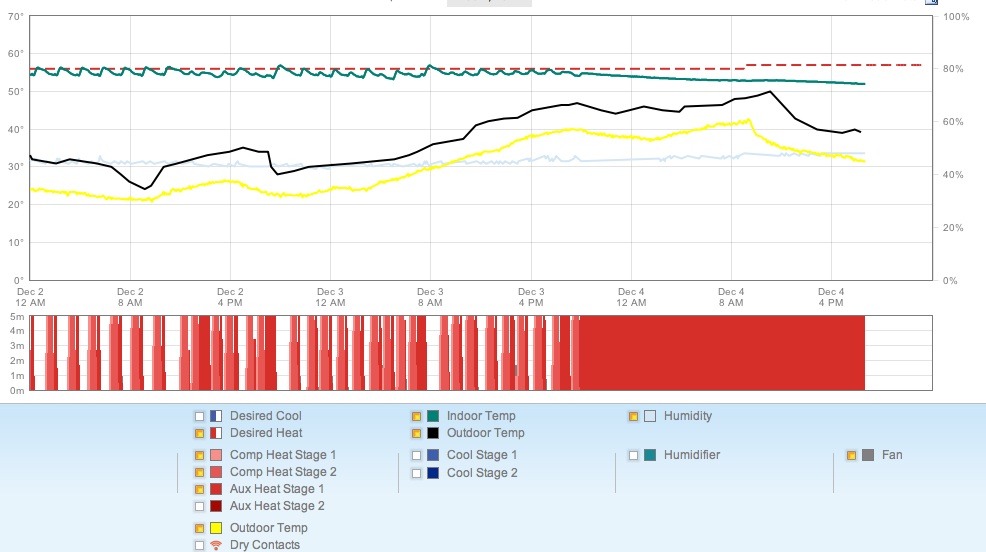Click the dark red Aux Heat Stage 2 swatch
This screenshot has width=986, height=552.
pyautogui.click(x=216, y=506)
